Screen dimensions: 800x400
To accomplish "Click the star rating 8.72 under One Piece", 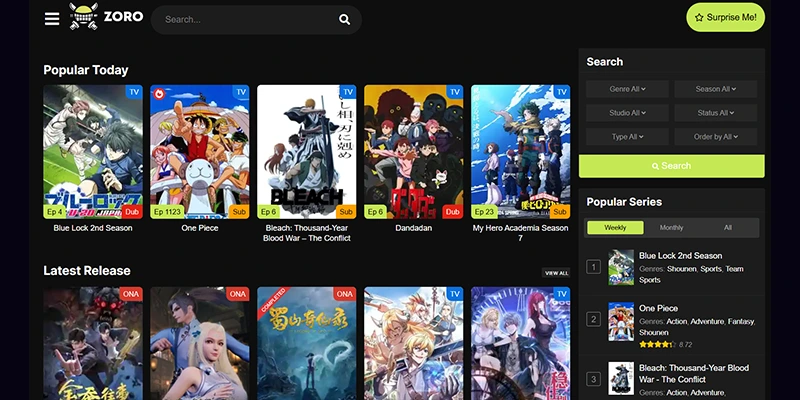I will tap(665, 344).
